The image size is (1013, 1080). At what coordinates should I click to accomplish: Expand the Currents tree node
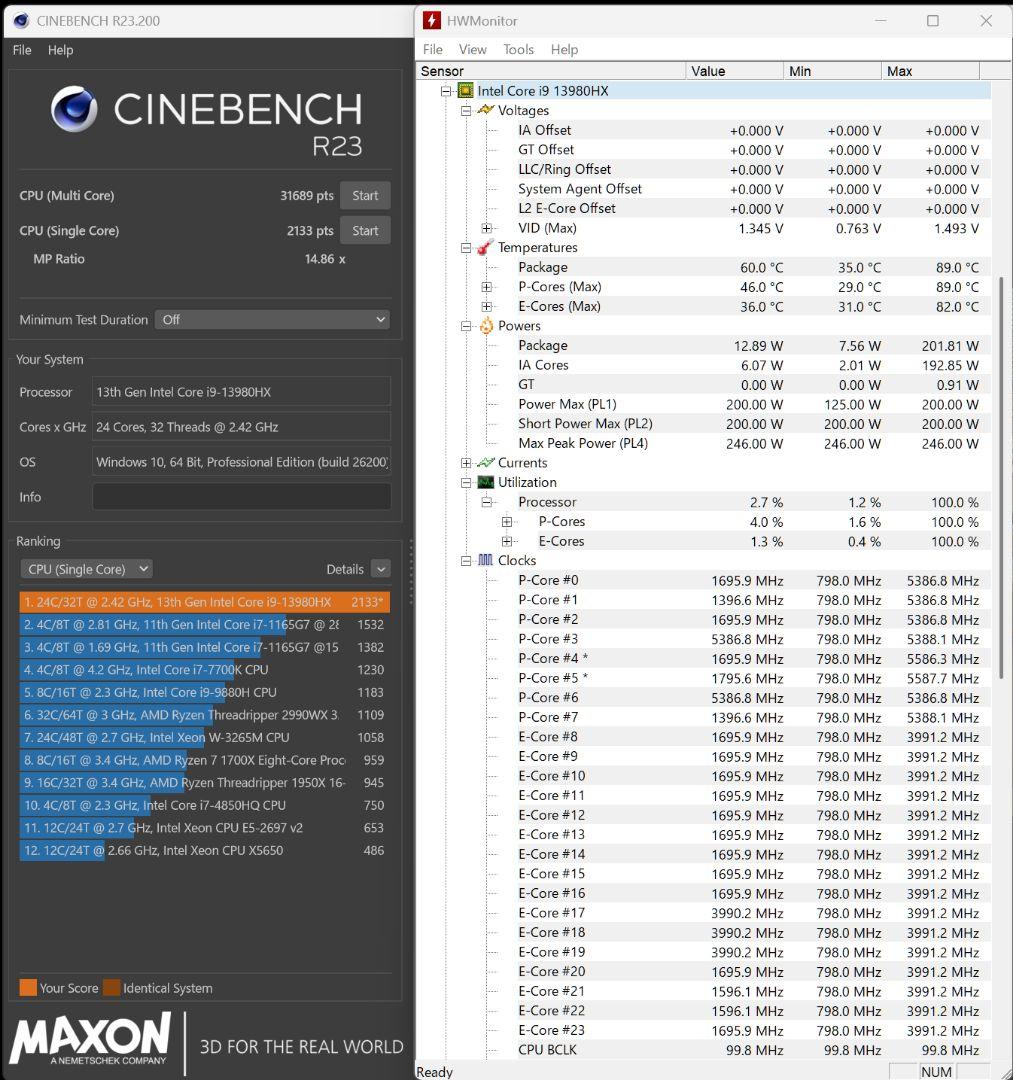[466, 463]
